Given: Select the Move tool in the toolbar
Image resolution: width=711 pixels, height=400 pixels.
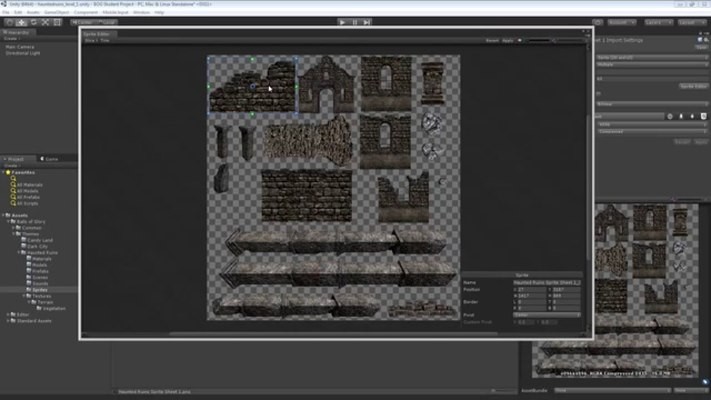Looking at the screenshot, I should pyautogui.click(x=21, y=22).
